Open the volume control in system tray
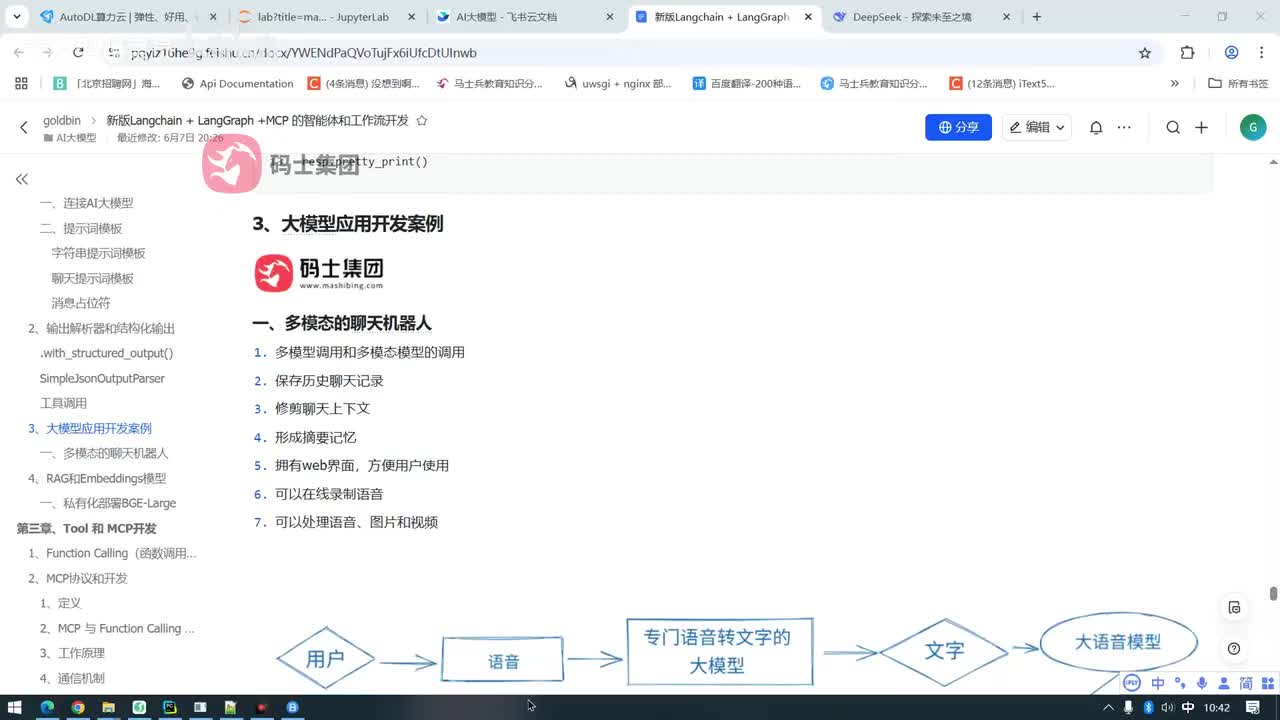Viewport: 1280px width, 720px height. 1167,707
